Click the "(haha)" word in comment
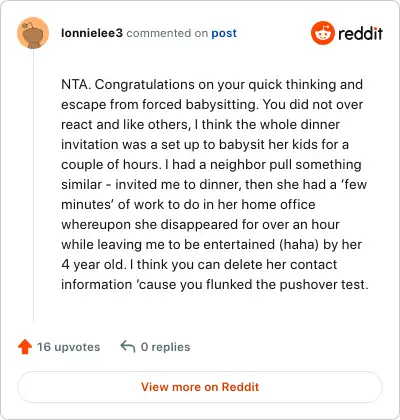 (x=299, y=245)
